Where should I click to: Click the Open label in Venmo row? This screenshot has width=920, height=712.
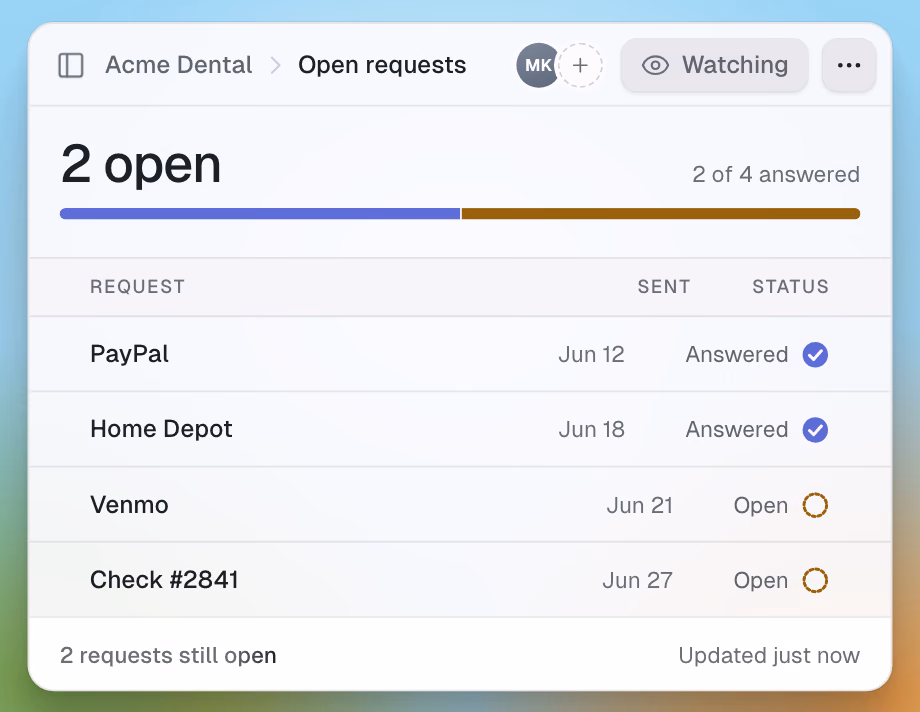click(x=760, y=505)
